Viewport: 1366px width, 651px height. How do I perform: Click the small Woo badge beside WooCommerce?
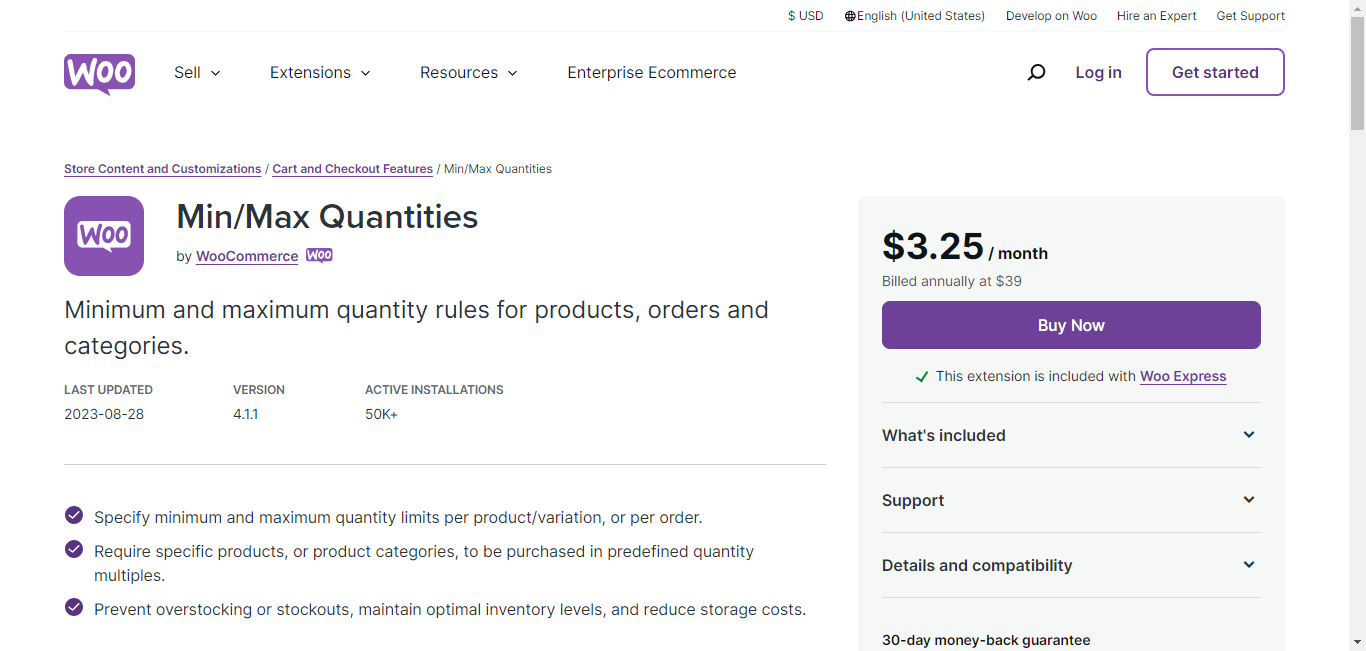click(319, 255)
